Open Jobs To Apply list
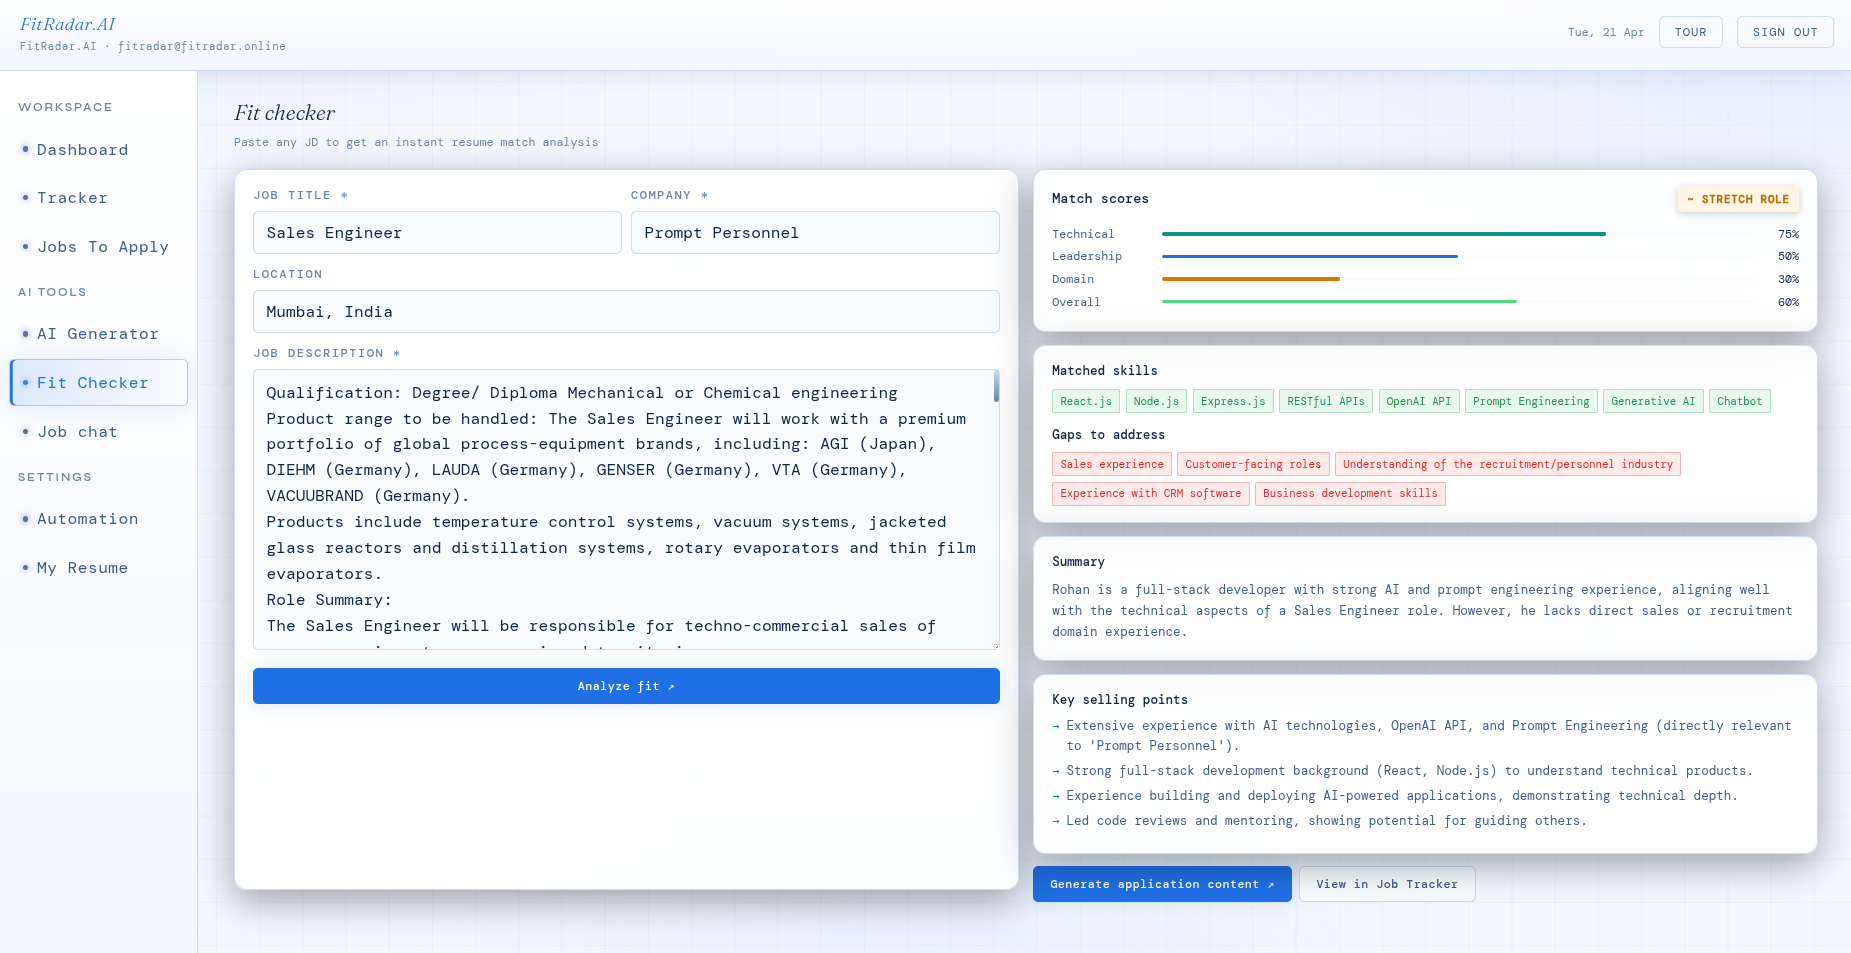1851x953 pixels. click(98, 247)
